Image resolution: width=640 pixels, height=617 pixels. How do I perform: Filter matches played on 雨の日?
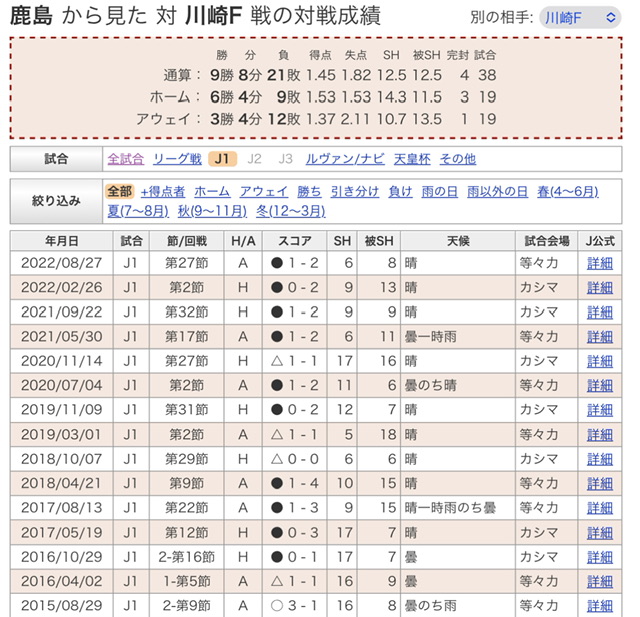point(440,191)
